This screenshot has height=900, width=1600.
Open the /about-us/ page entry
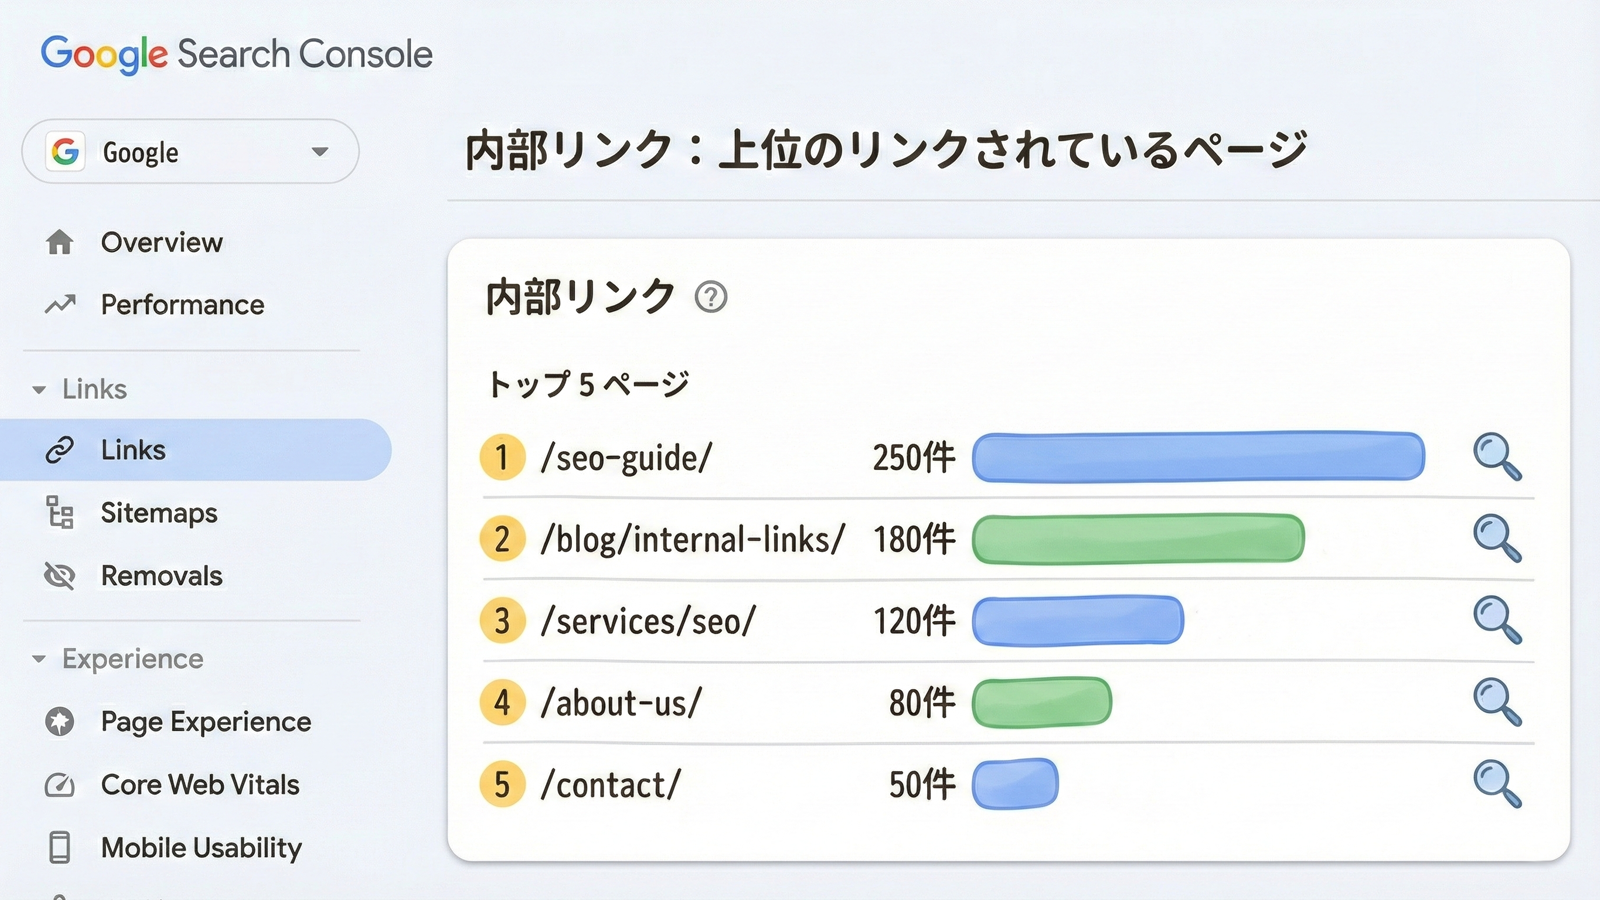click(622, 703)
